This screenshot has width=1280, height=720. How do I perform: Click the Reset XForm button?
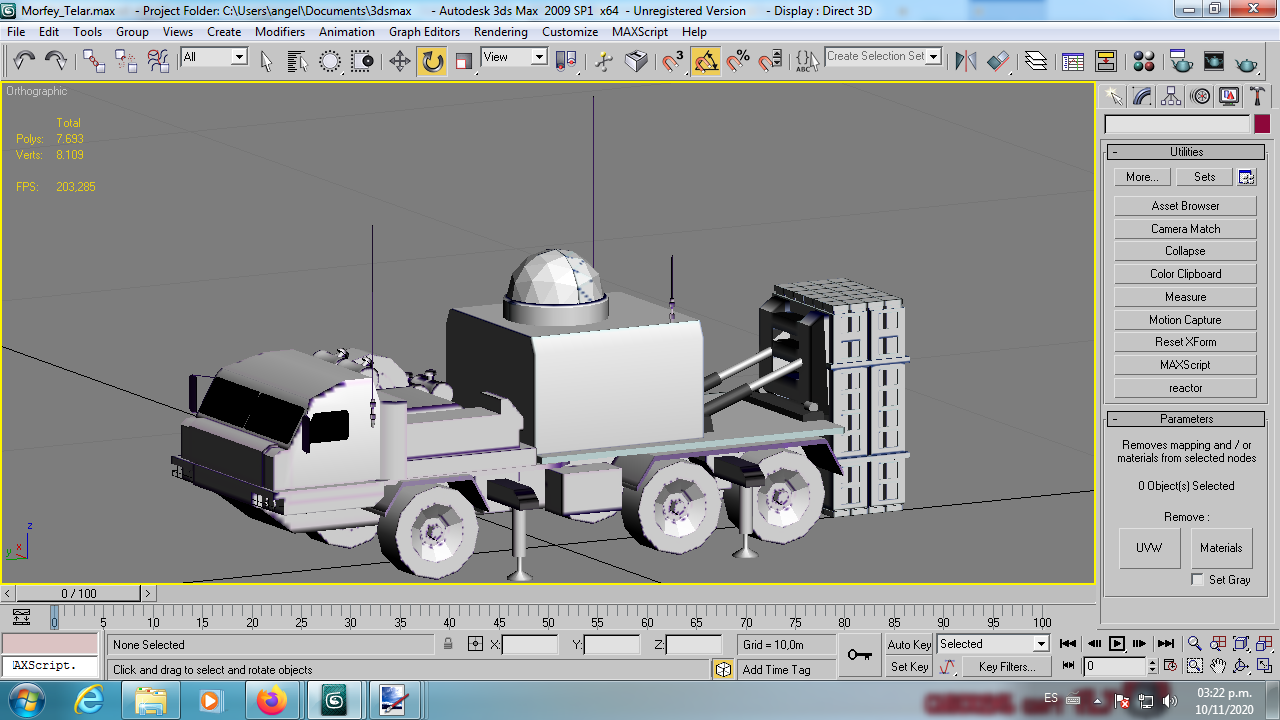pyautogui.click(x=1185, y=342)
